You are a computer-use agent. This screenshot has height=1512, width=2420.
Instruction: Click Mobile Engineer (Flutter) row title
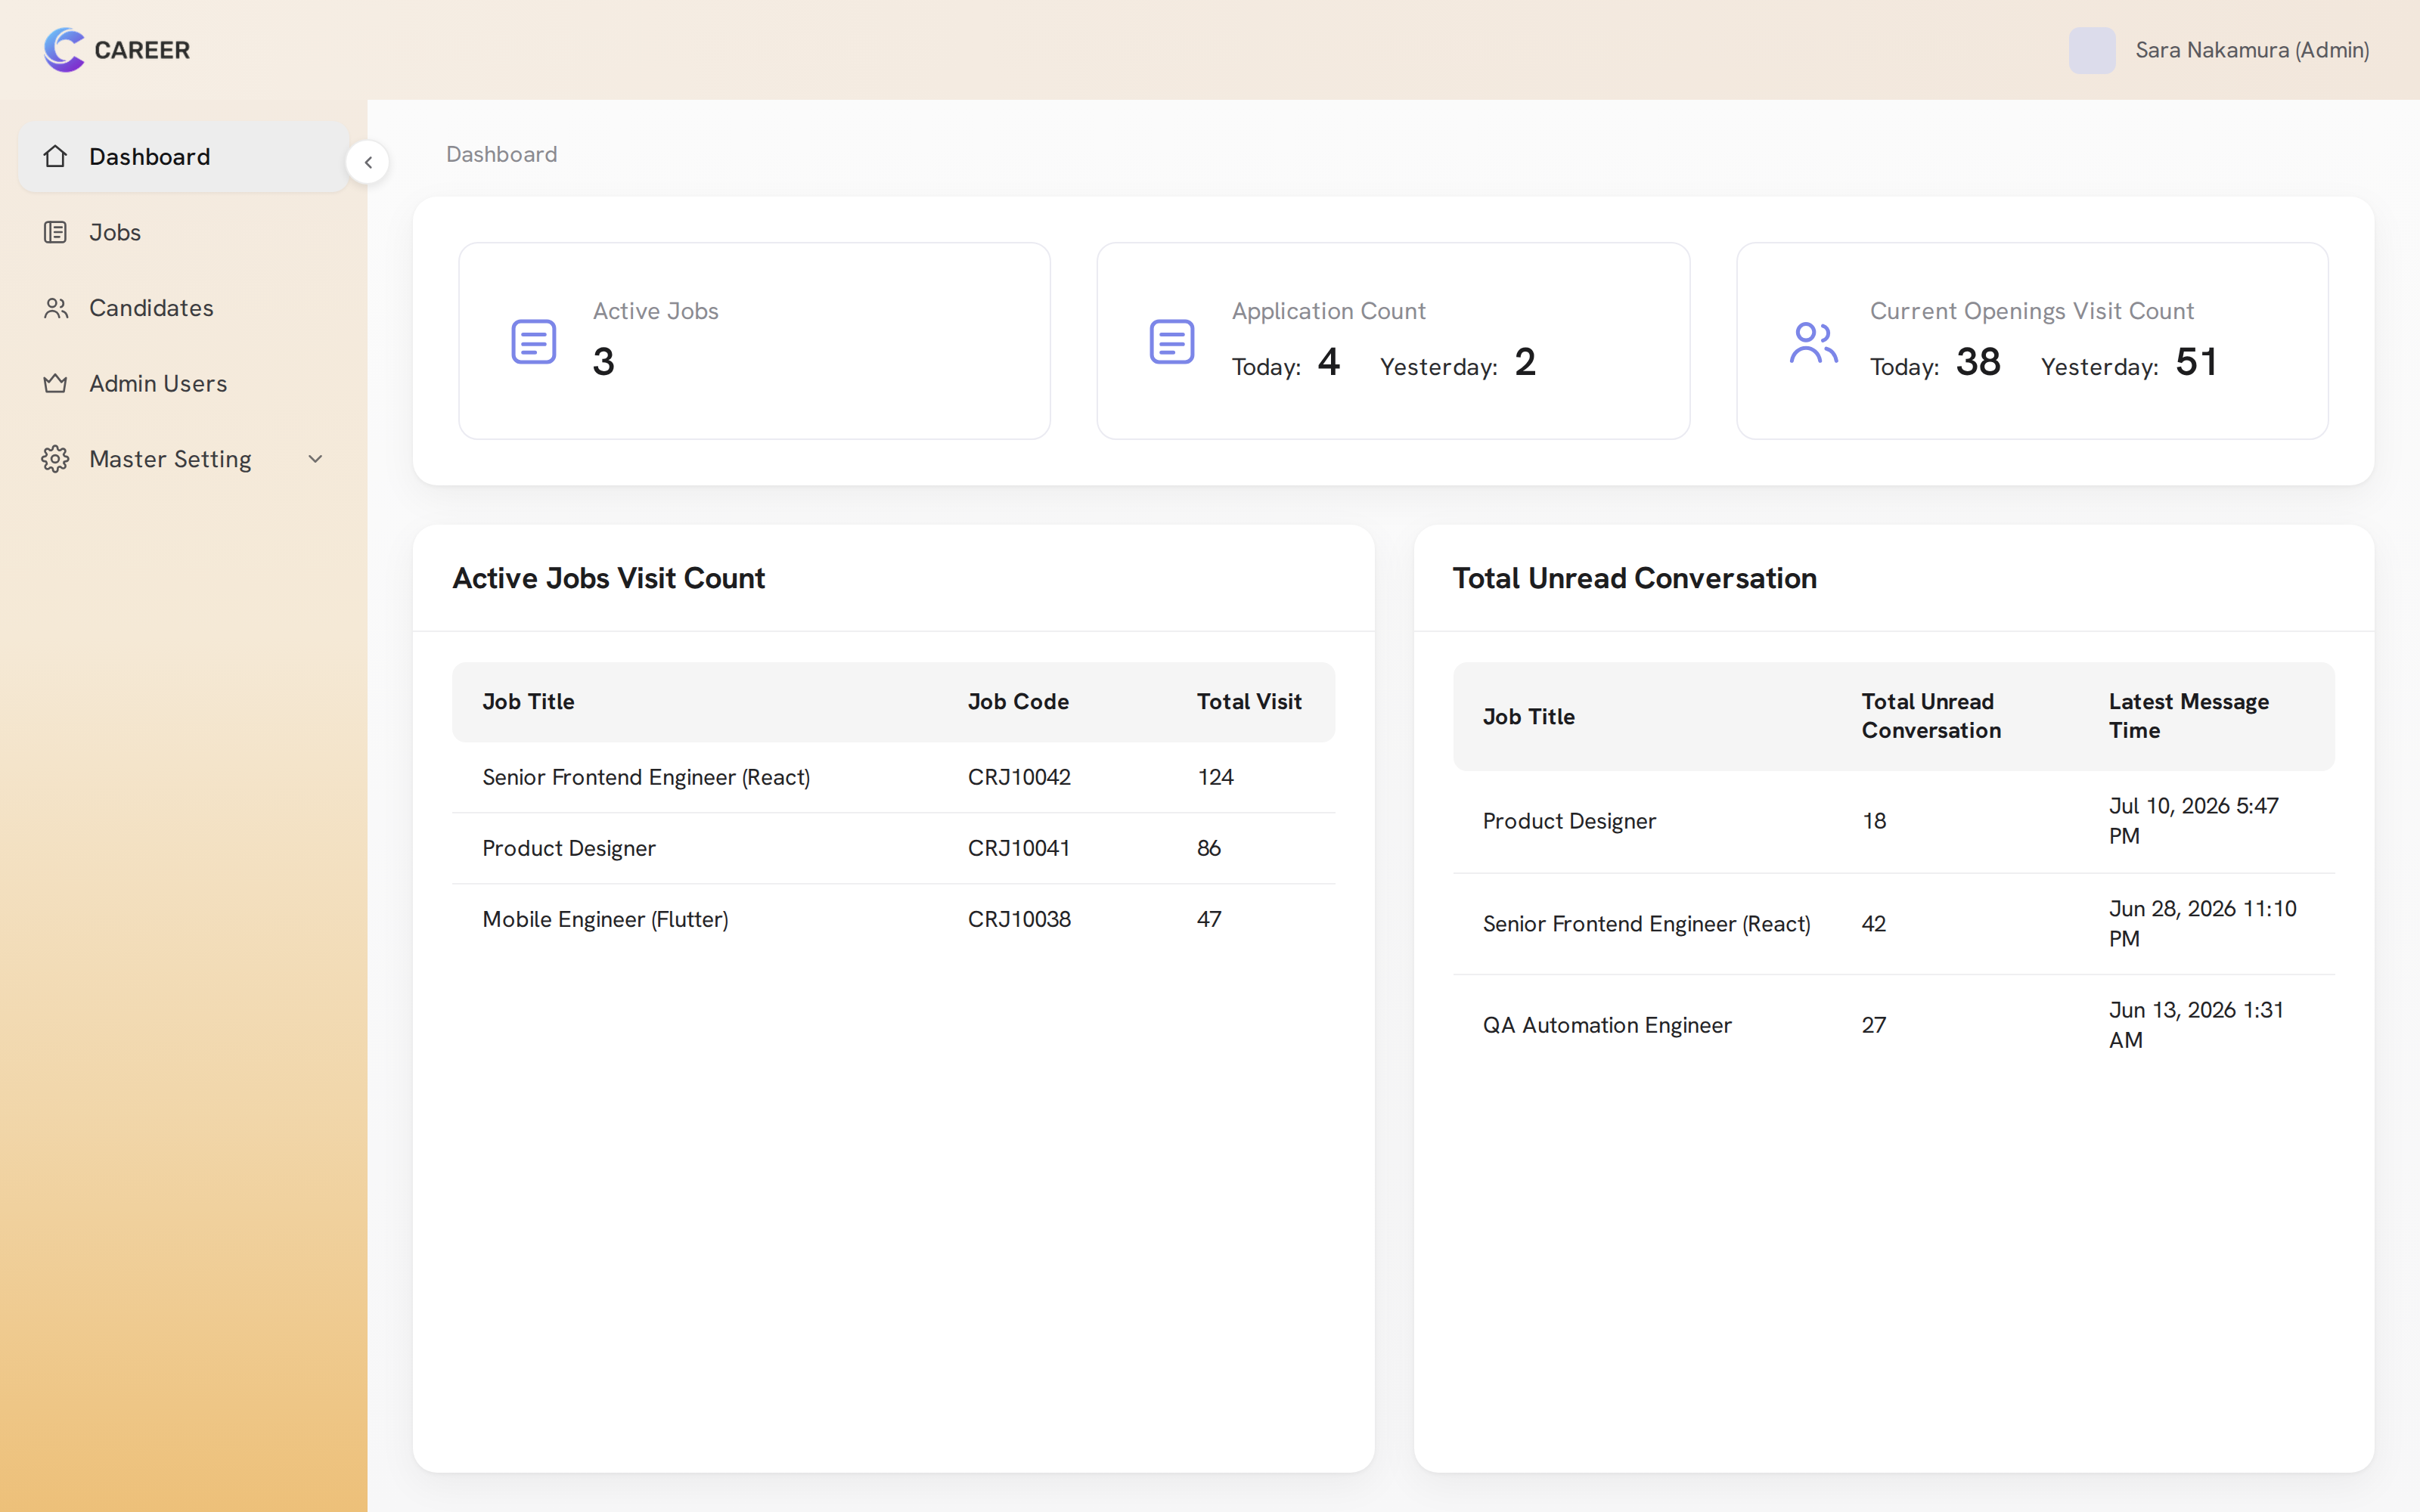pos(605,919)
